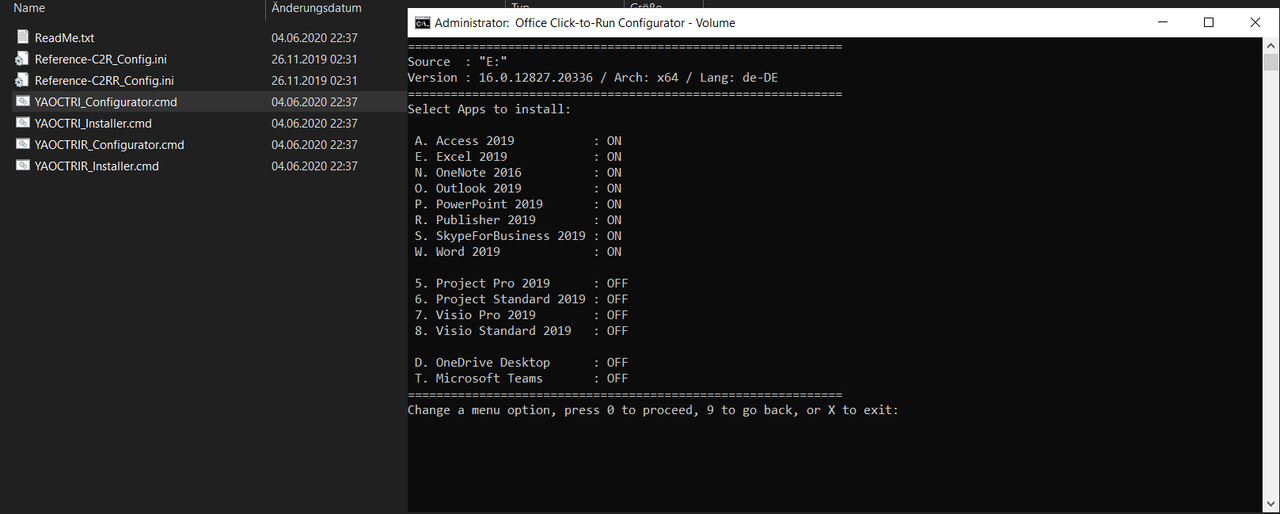Select the YAOCTRIR_Configurator.cmd file name
This screenshot has height=514, width=1280.
[109, 145]
